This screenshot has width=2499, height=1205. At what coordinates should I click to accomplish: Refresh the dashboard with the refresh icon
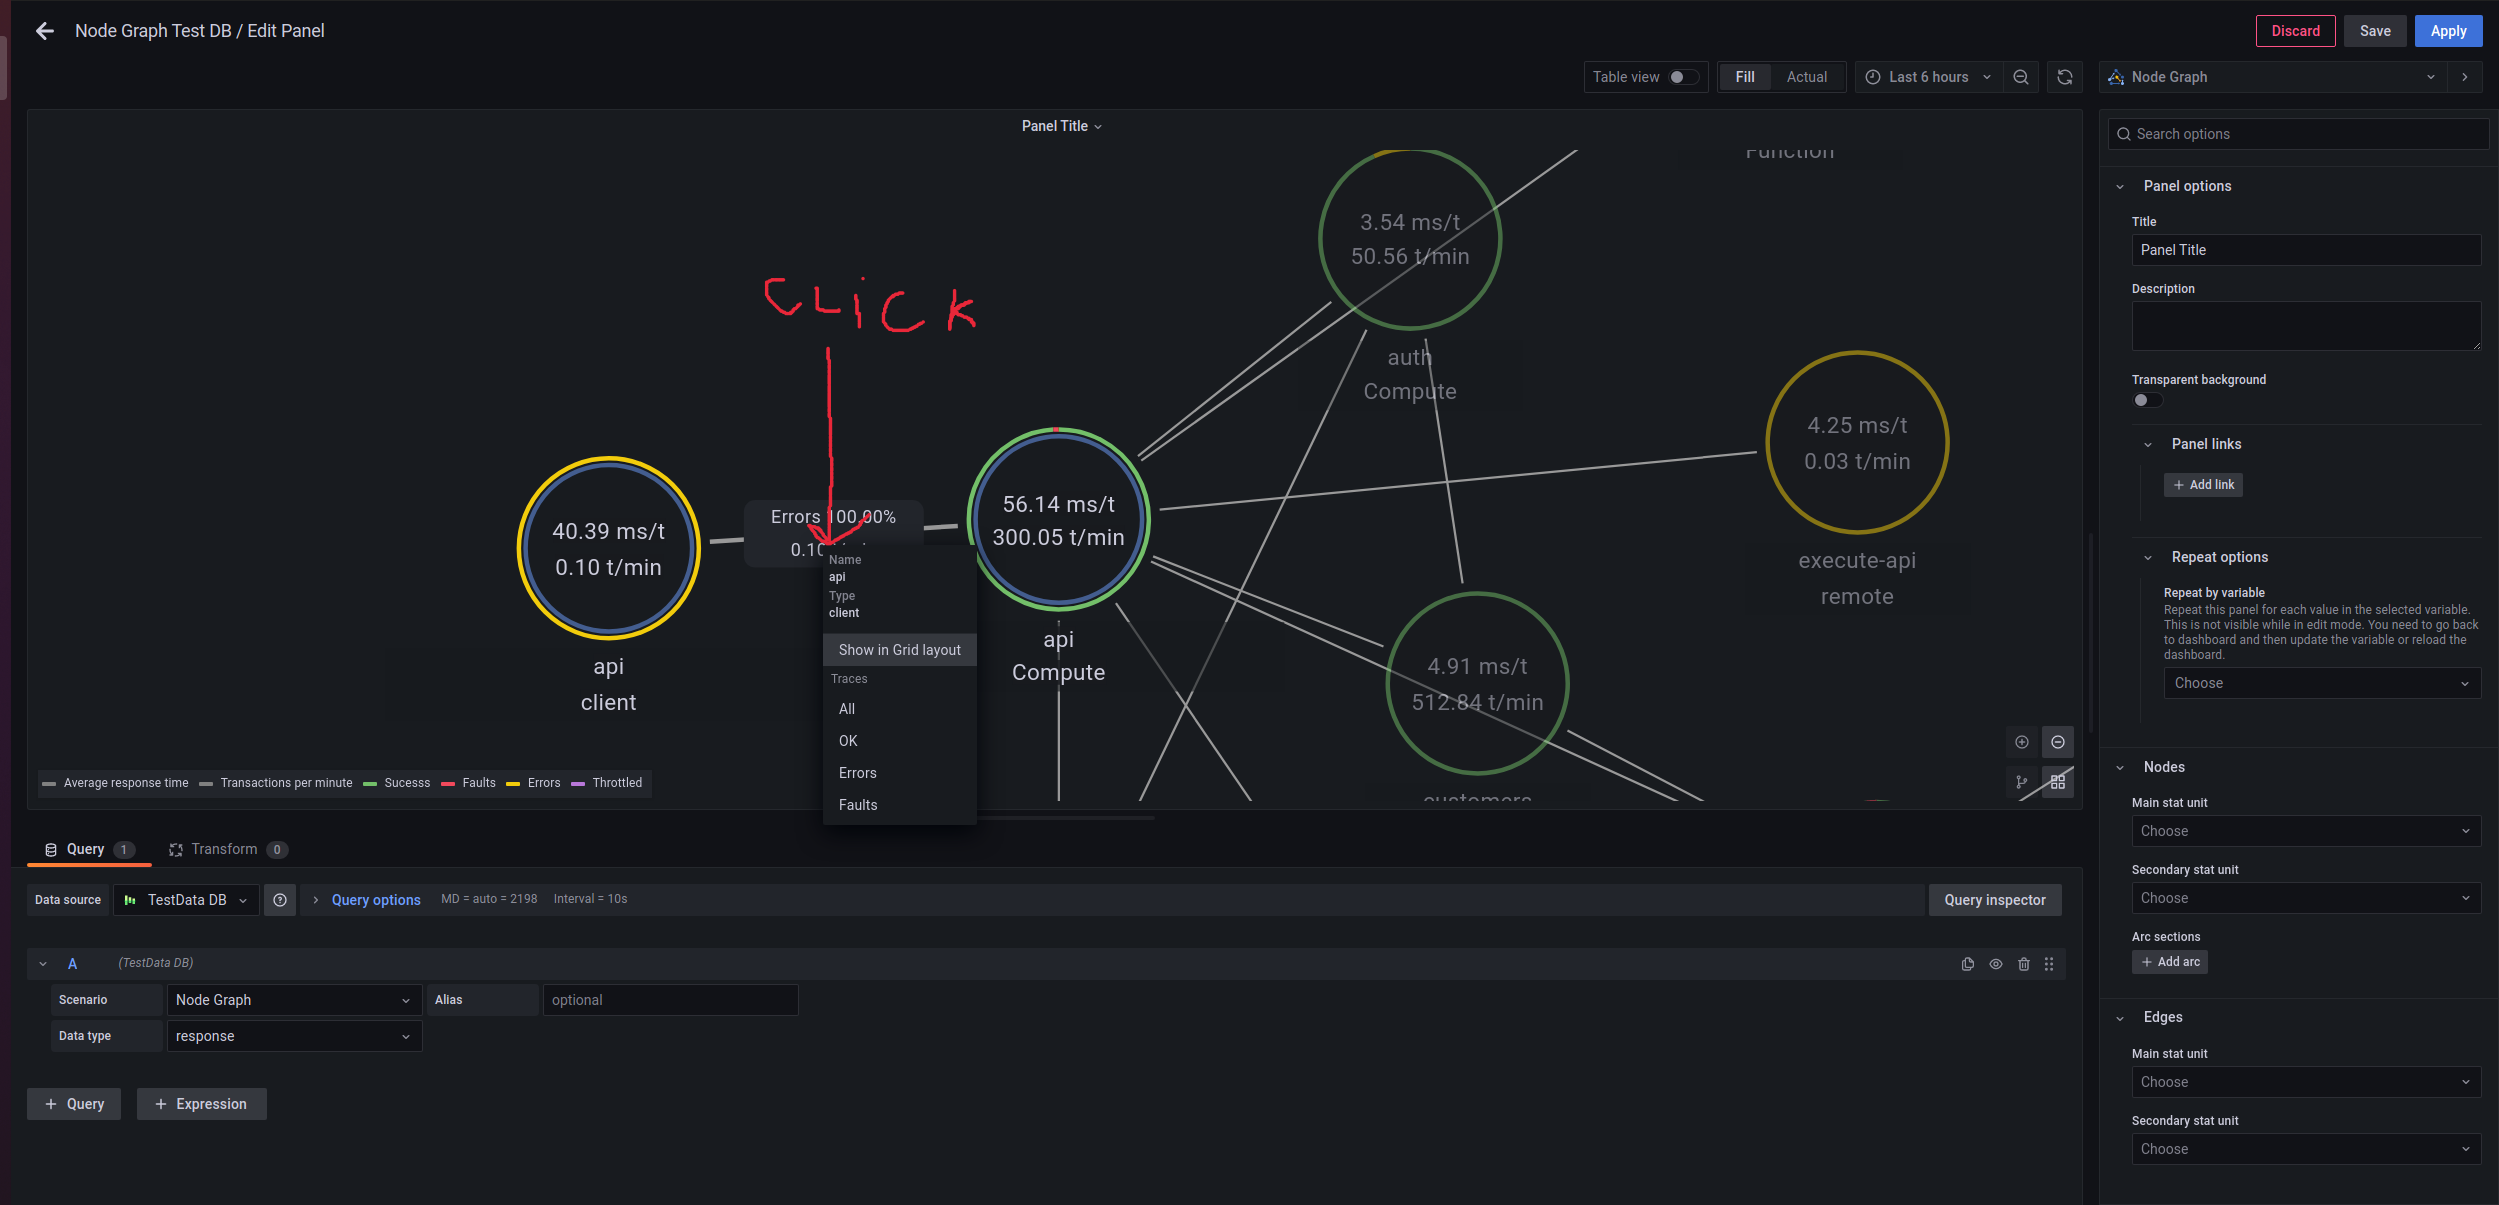[2064, 76]
